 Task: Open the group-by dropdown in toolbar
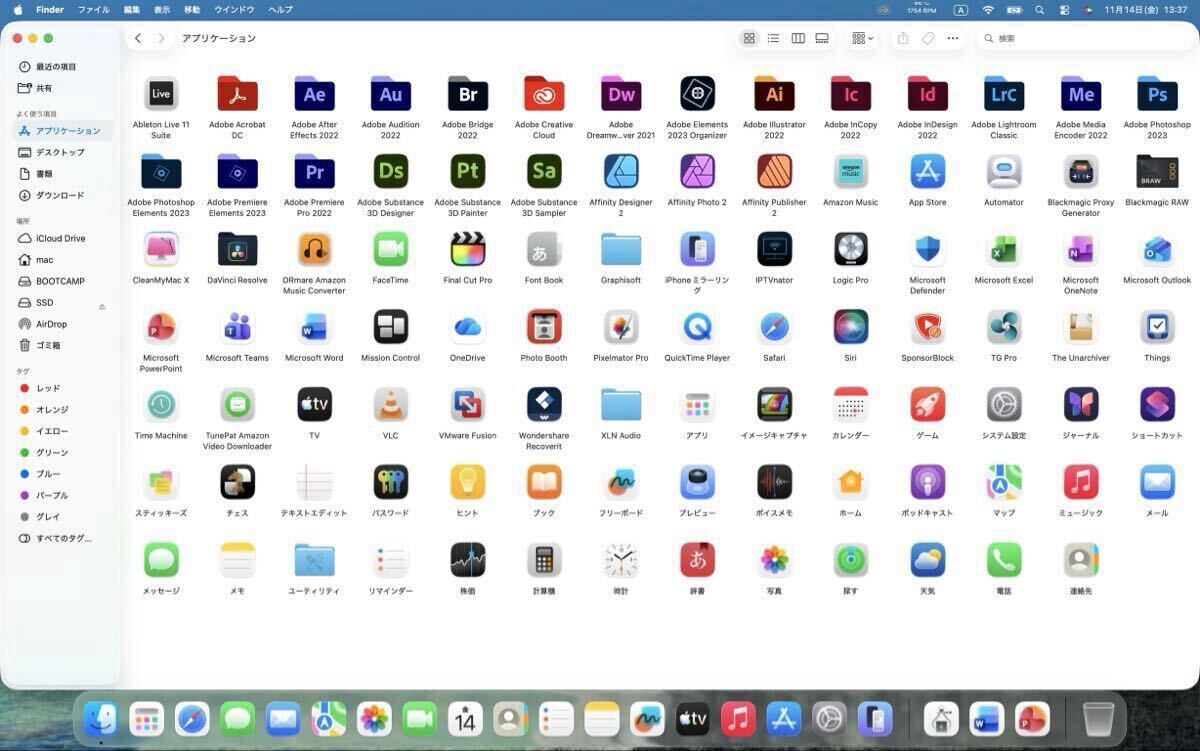[862, 38]
